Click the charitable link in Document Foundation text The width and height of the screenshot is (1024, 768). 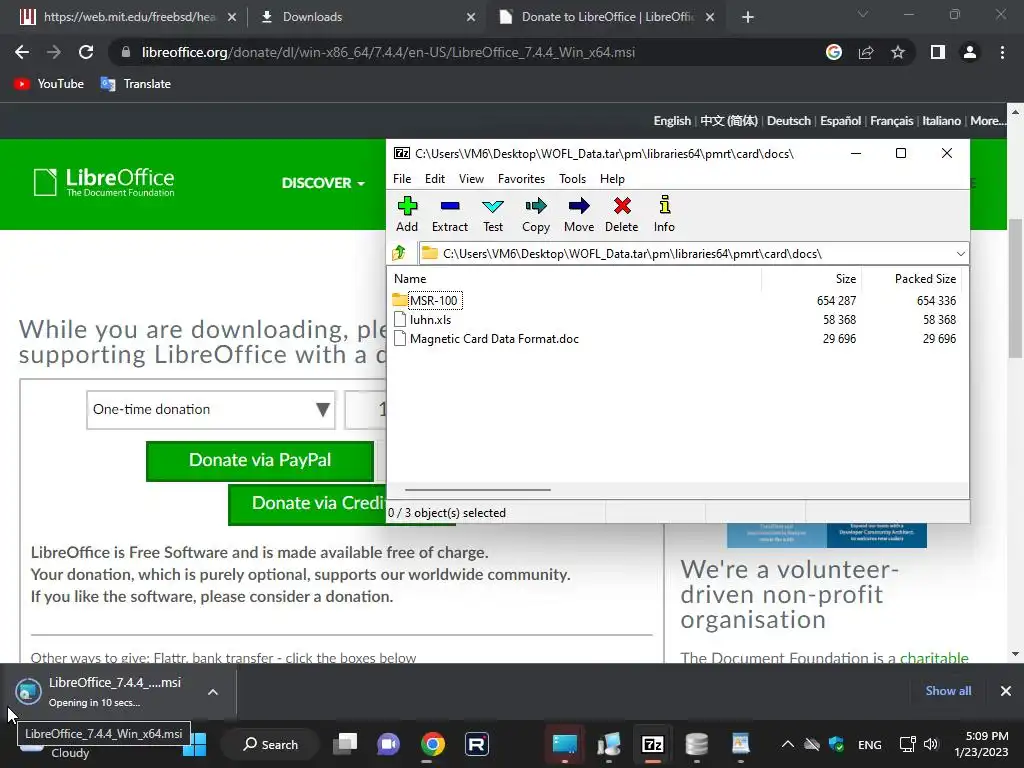point(934,658)
